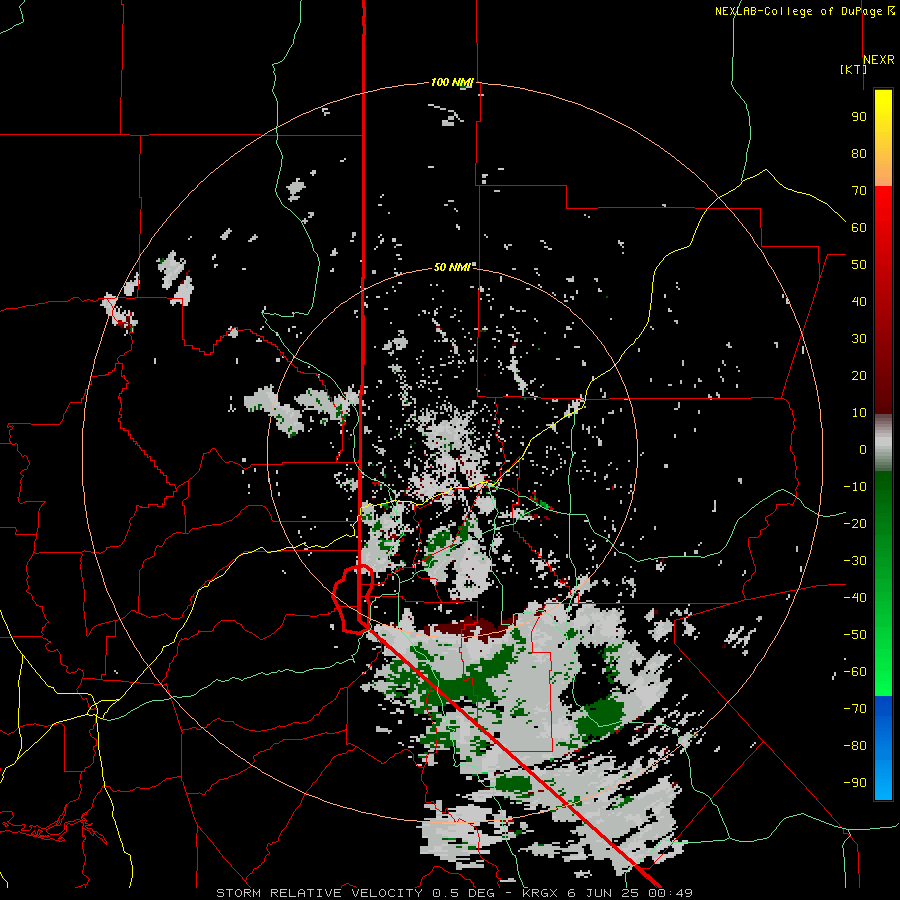Click the positive 40 scale label

tap(859, 301)
